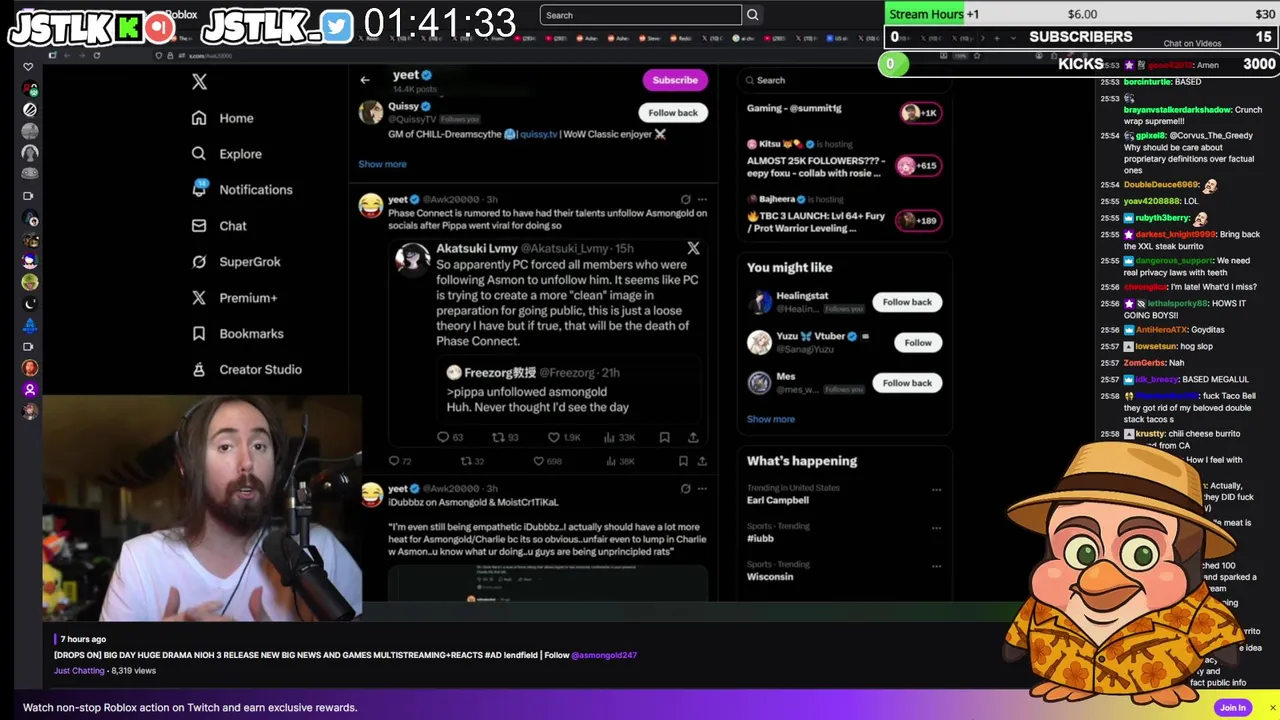Viewport: 1280px width, 720px height.
Task: Click the magnifier button beside the top search bar
Action: click(x=753, y=15)
